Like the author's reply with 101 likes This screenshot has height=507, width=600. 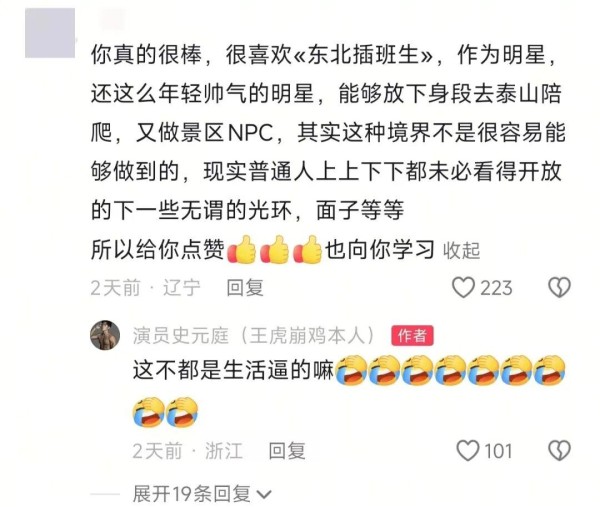pyautogui.click(x=468, y=450)
